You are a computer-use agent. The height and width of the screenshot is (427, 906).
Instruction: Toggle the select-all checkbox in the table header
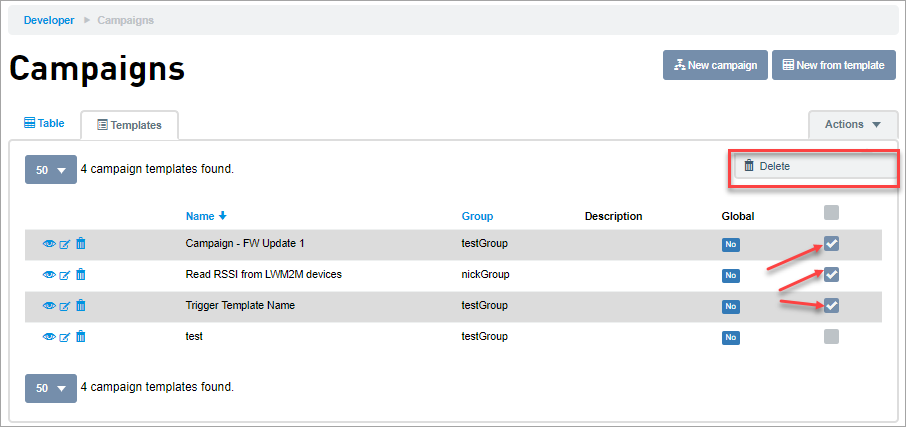pyautogui.click(x=831, y=212)
